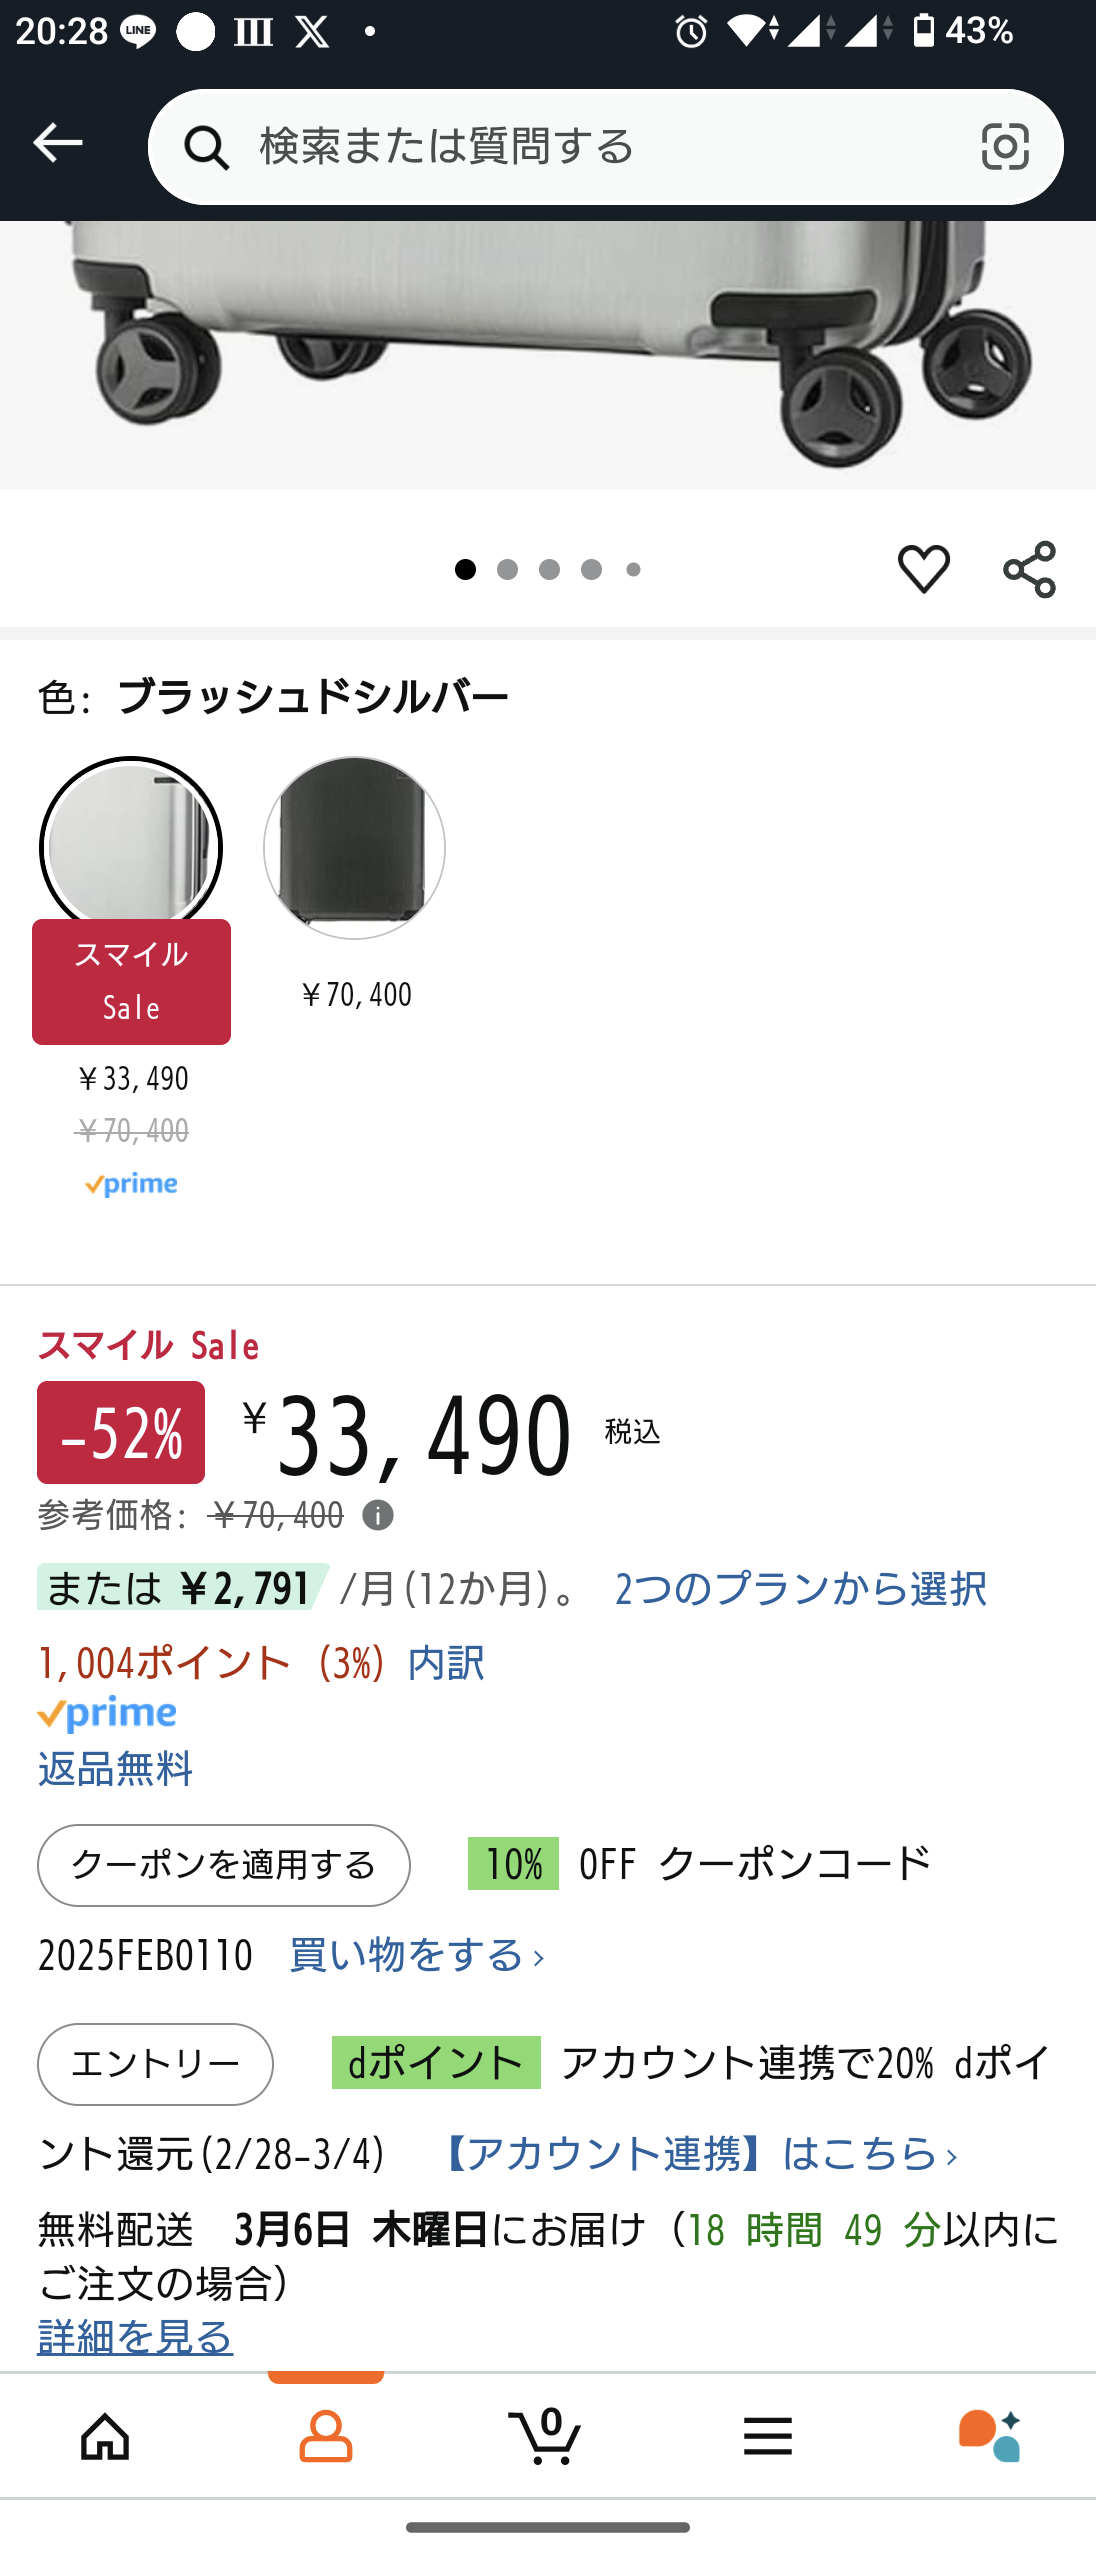
Task: Go to the Home tab
Action: coord(105,2434)
